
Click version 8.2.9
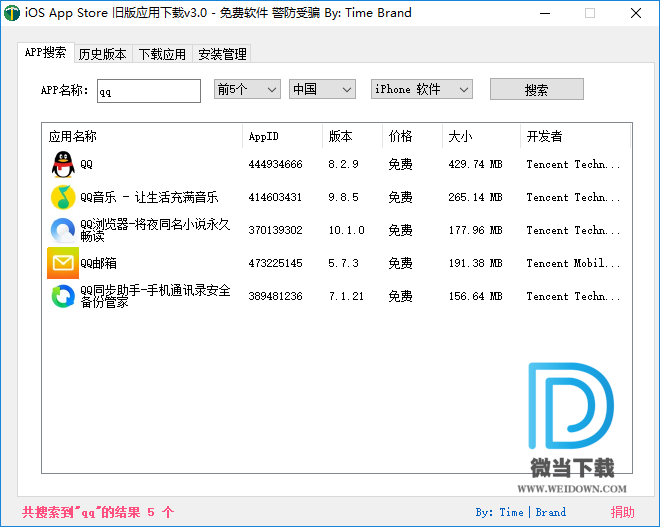pyautogui.click(x=343, y=164)
